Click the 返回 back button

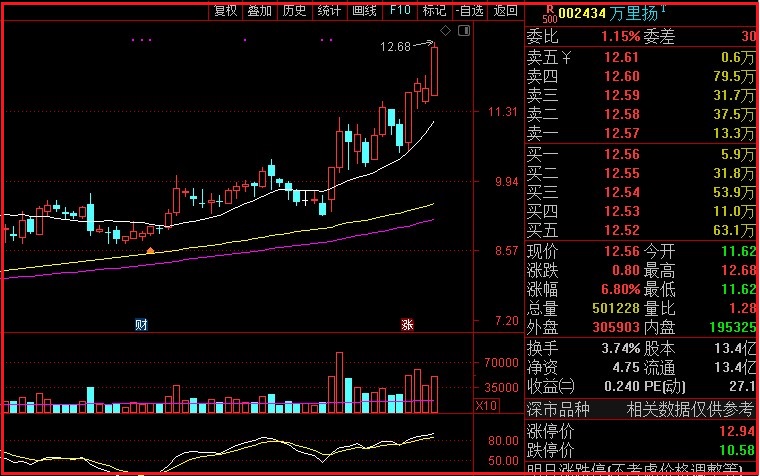click(x=505, y=10)
